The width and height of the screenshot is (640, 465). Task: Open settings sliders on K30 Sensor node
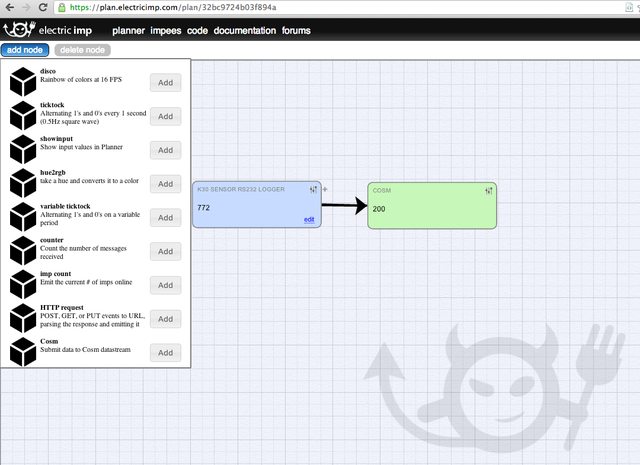[313, 189]
